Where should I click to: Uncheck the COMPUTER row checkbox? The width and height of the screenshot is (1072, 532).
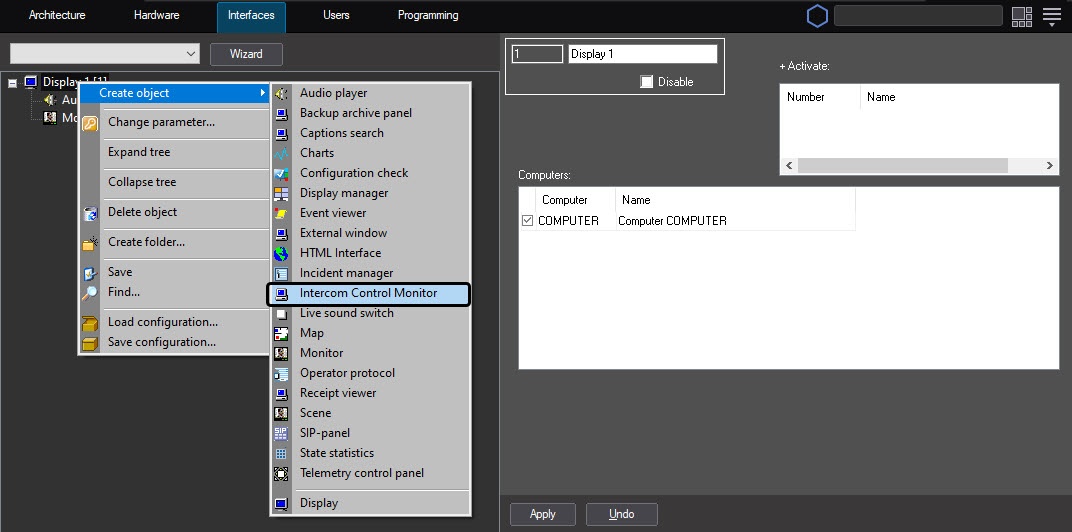(527, 221)
